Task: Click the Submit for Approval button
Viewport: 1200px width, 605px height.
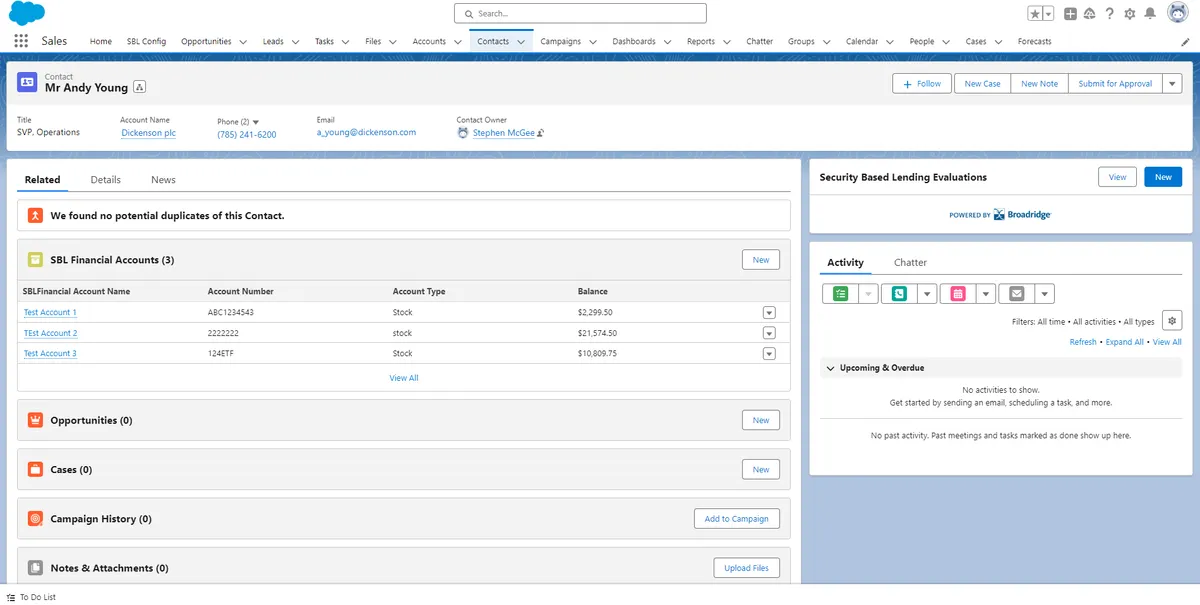Action: (1115, 84)
